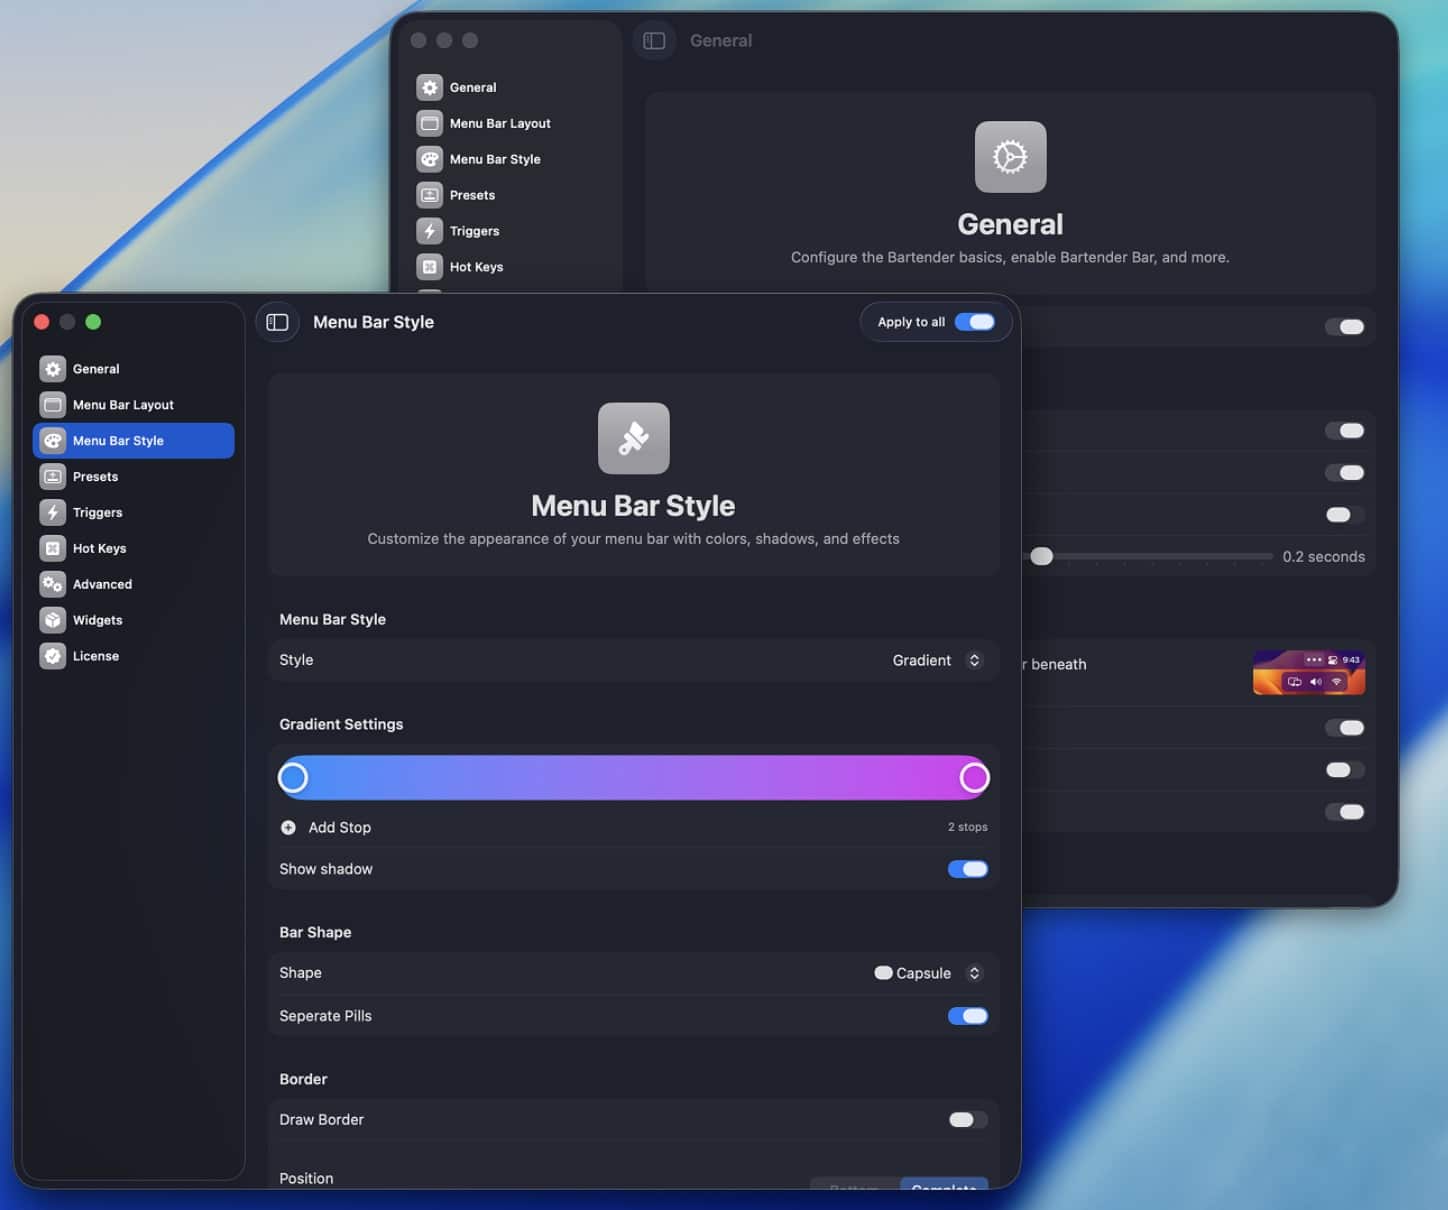The image size is (1448, 1210).
Task: Enable the Draw Border switch
Action: (968, 1120)
